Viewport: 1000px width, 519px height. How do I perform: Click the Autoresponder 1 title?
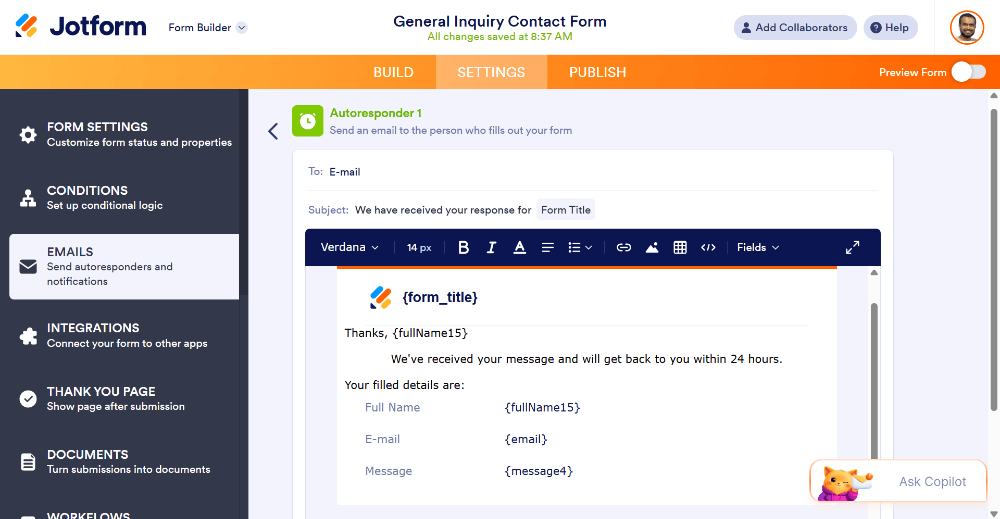pos(376,113)
